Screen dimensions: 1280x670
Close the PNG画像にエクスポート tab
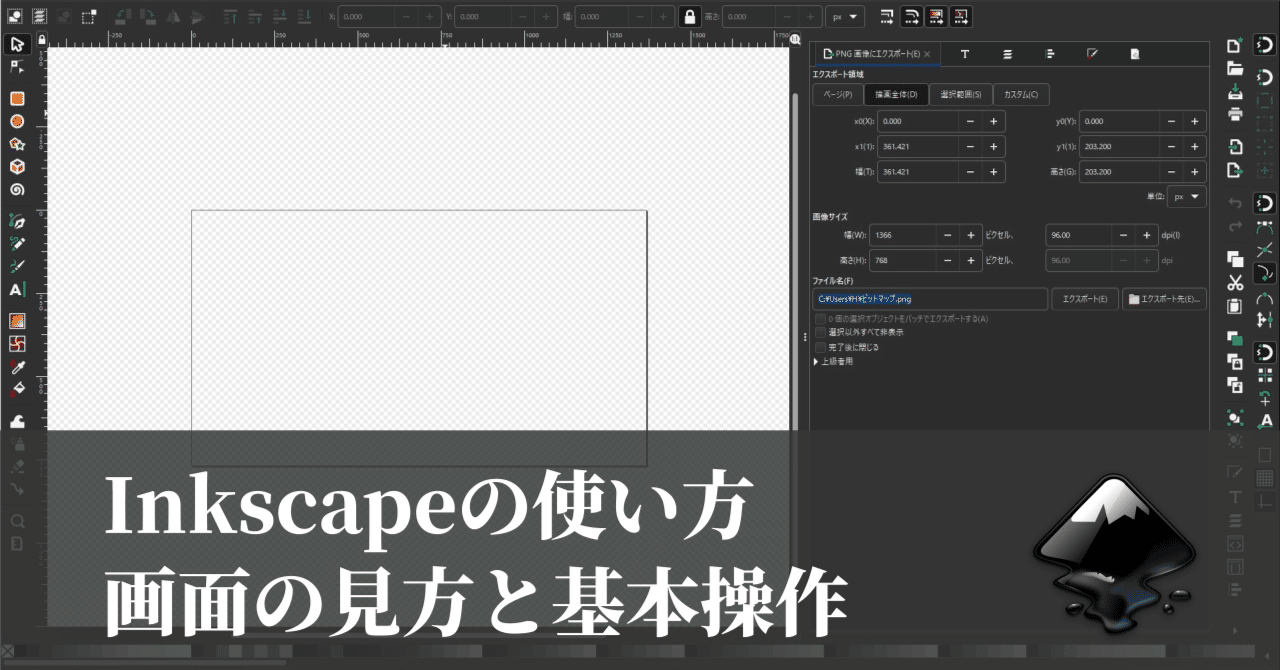[926, 54]
